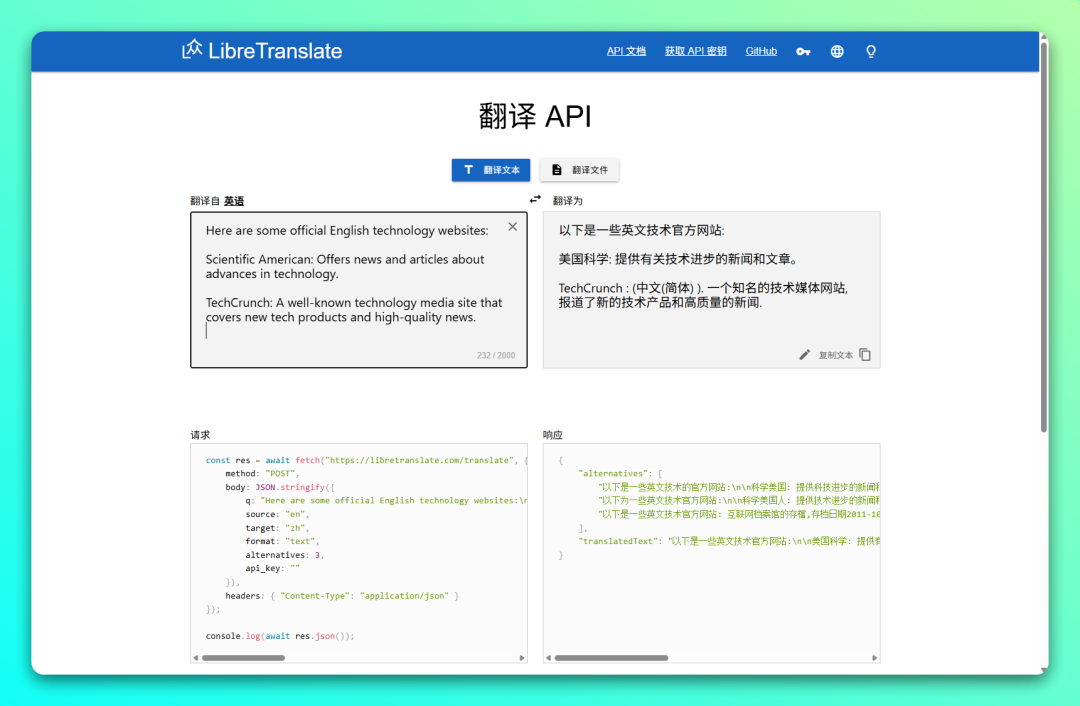Select the 翻译文本 tab

click(x=491, y=170)
